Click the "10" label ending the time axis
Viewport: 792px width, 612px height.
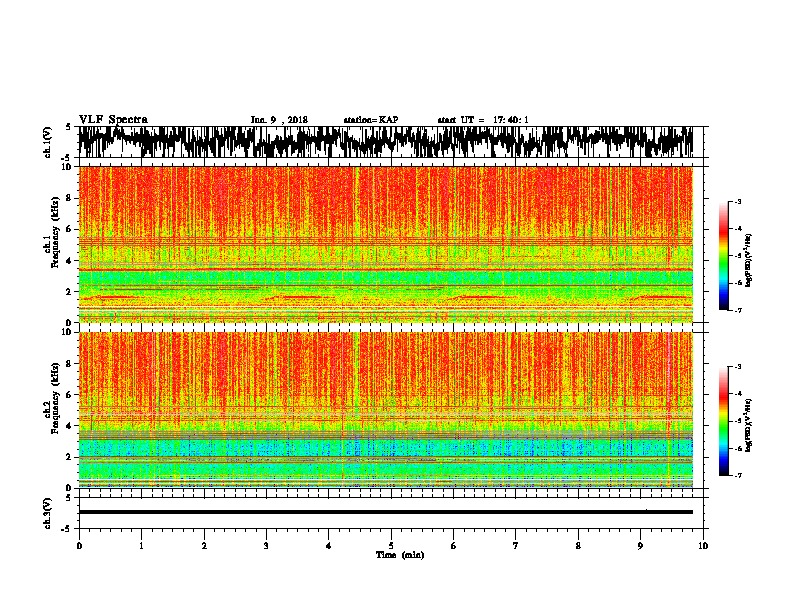point(703,546)
